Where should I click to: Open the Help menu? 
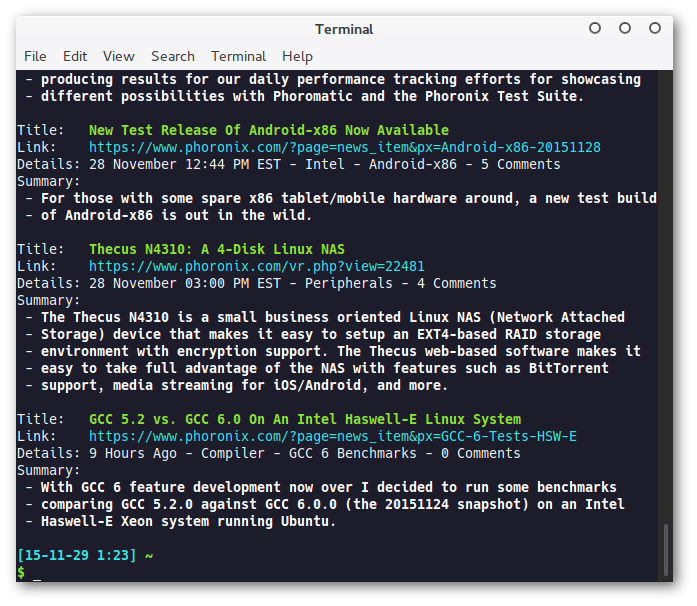[297, 56]
